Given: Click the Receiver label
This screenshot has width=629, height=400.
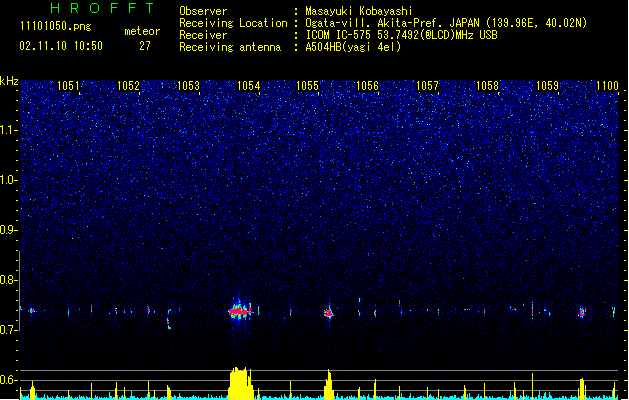Looking at the screenshot, I should (x=203, y=35).
